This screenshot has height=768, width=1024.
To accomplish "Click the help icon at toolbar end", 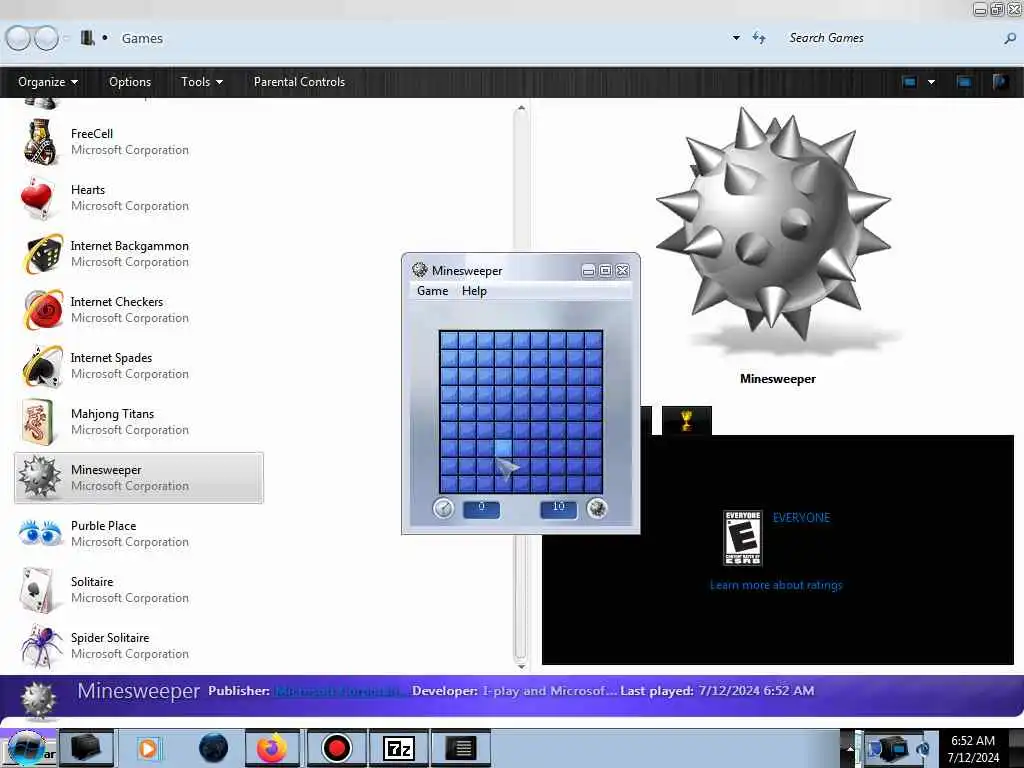I will pyautogui.click(x=1000, y=82).
